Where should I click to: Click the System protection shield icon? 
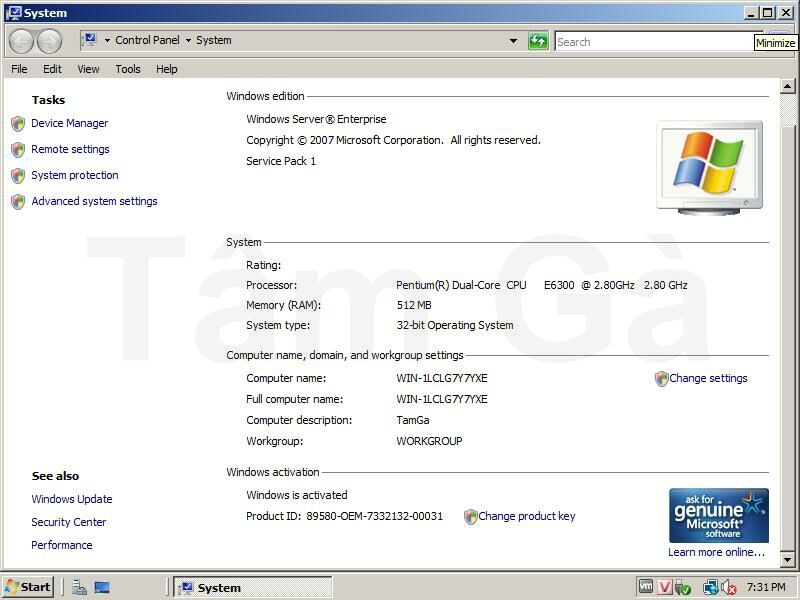pos(18,176)
